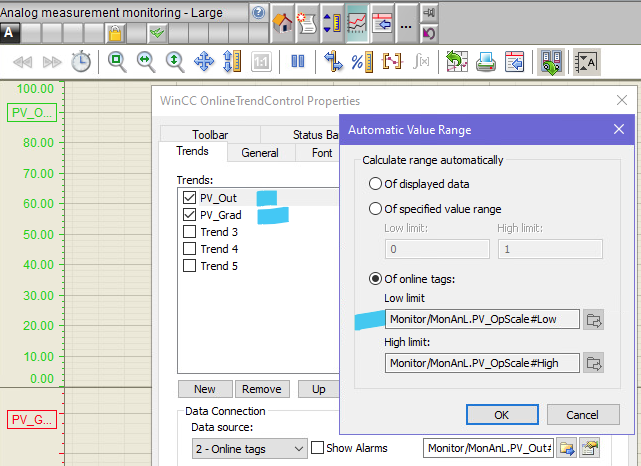
Task: Browse tag for Low limit field
Action: pyautogui.click(x=594, y=320)
